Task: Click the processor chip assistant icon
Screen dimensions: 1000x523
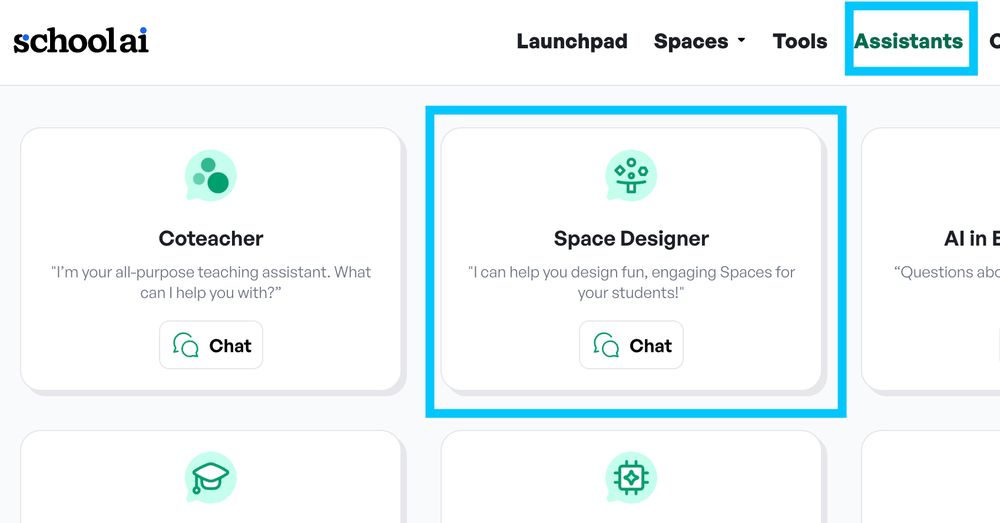Action: click(631, 478)
